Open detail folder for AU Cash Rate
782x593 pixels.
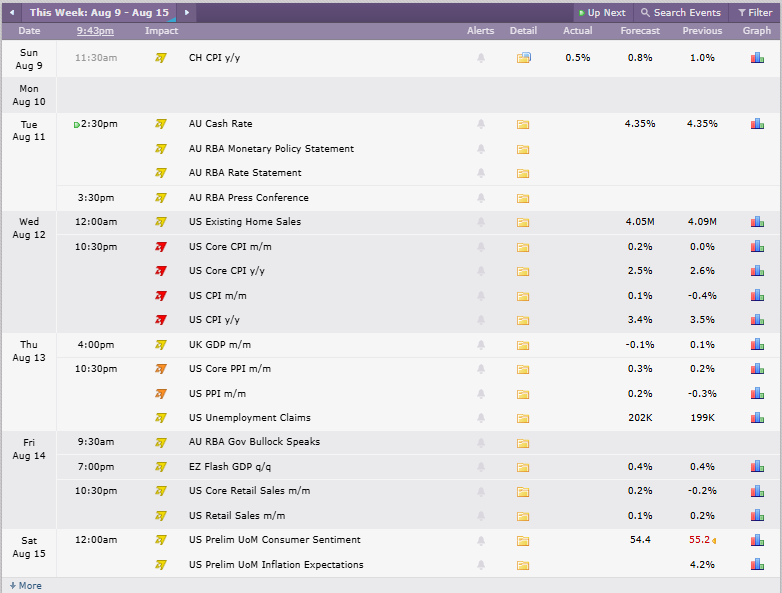tap(523, 124)
